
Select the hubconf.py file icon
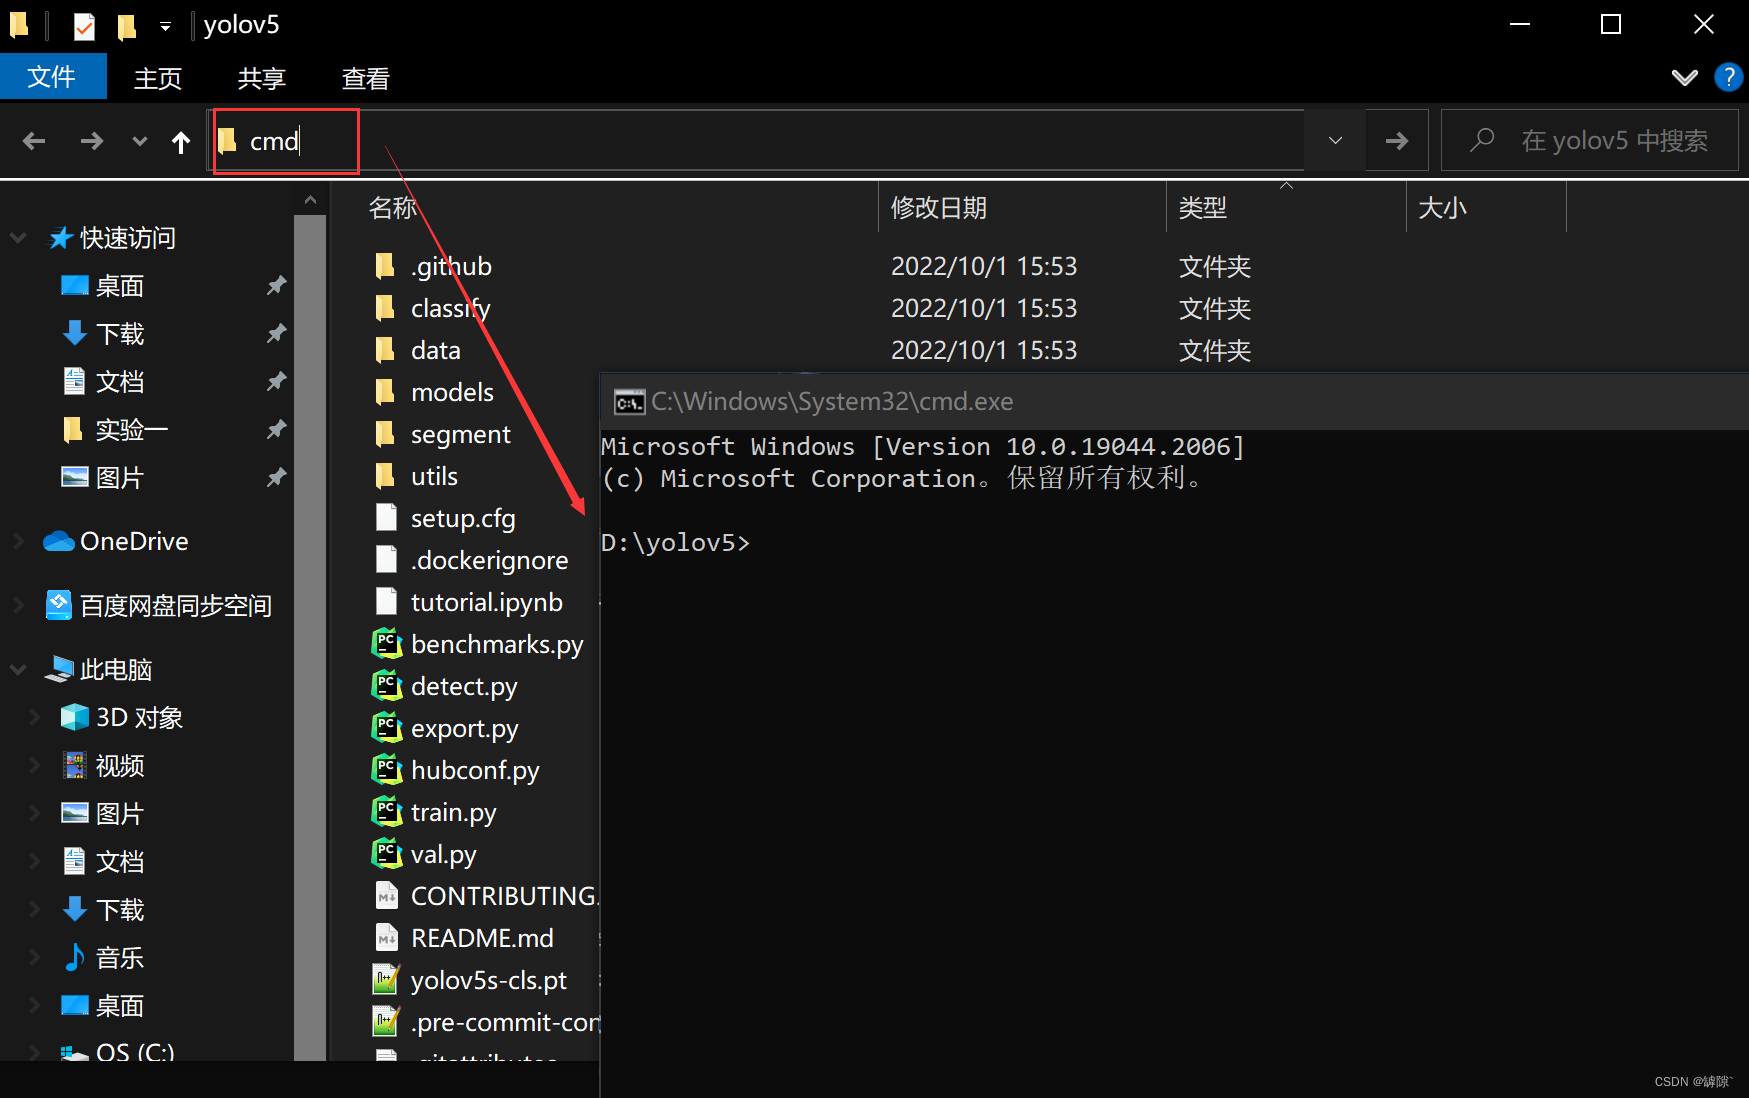click(387, 770)
